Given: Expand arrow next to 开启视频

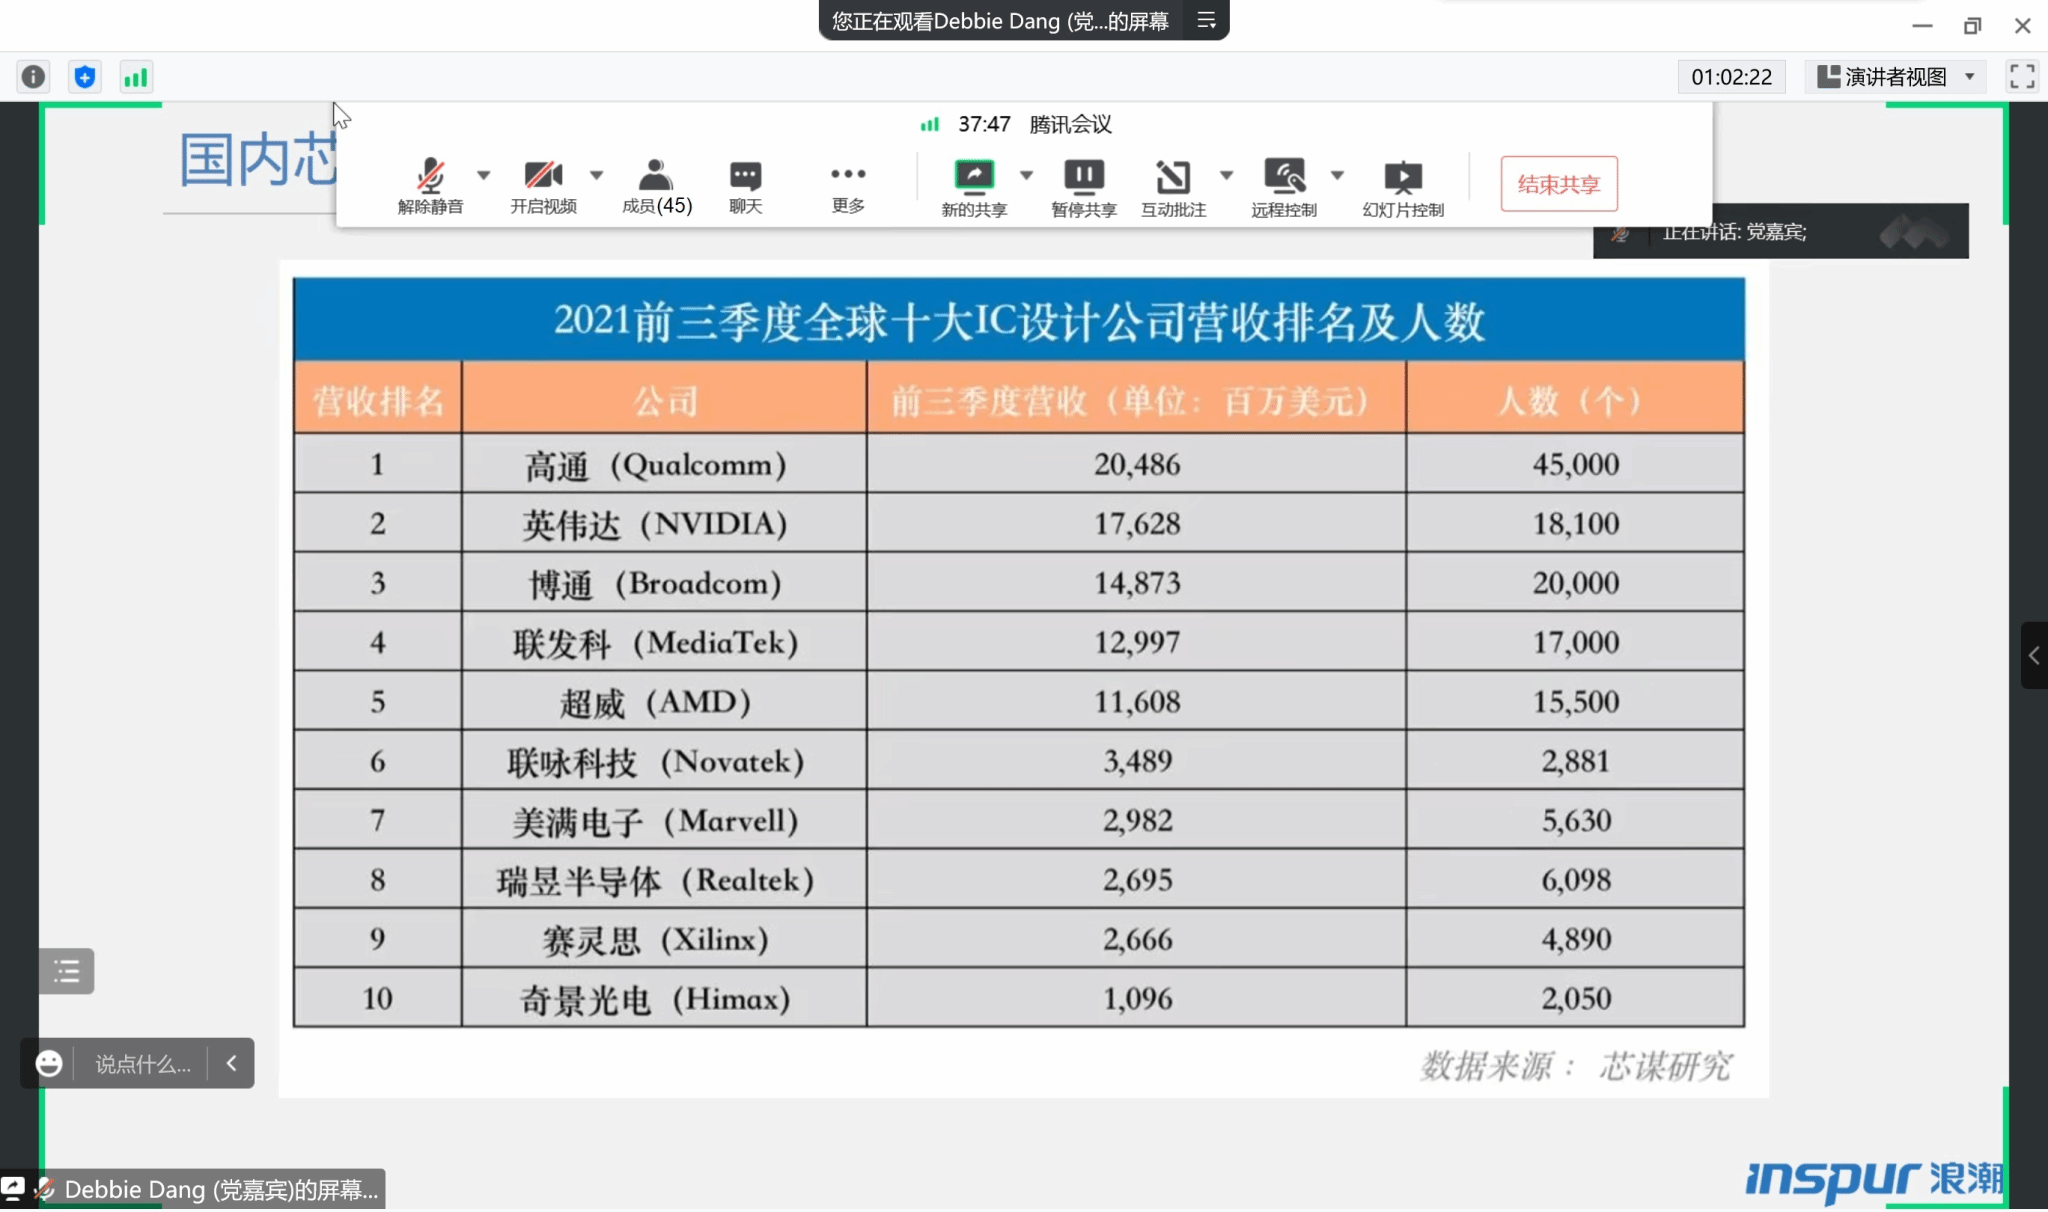Looking at the screenshot, I should tap(597, 175).
